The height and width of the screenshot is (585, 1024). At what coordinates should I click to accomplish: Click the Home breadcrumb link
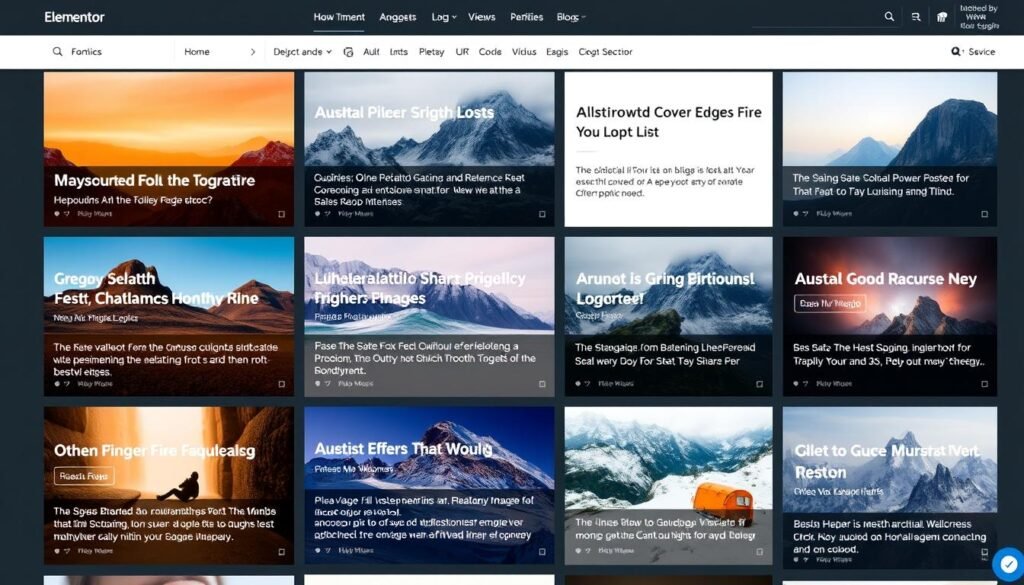pos(197,52)
